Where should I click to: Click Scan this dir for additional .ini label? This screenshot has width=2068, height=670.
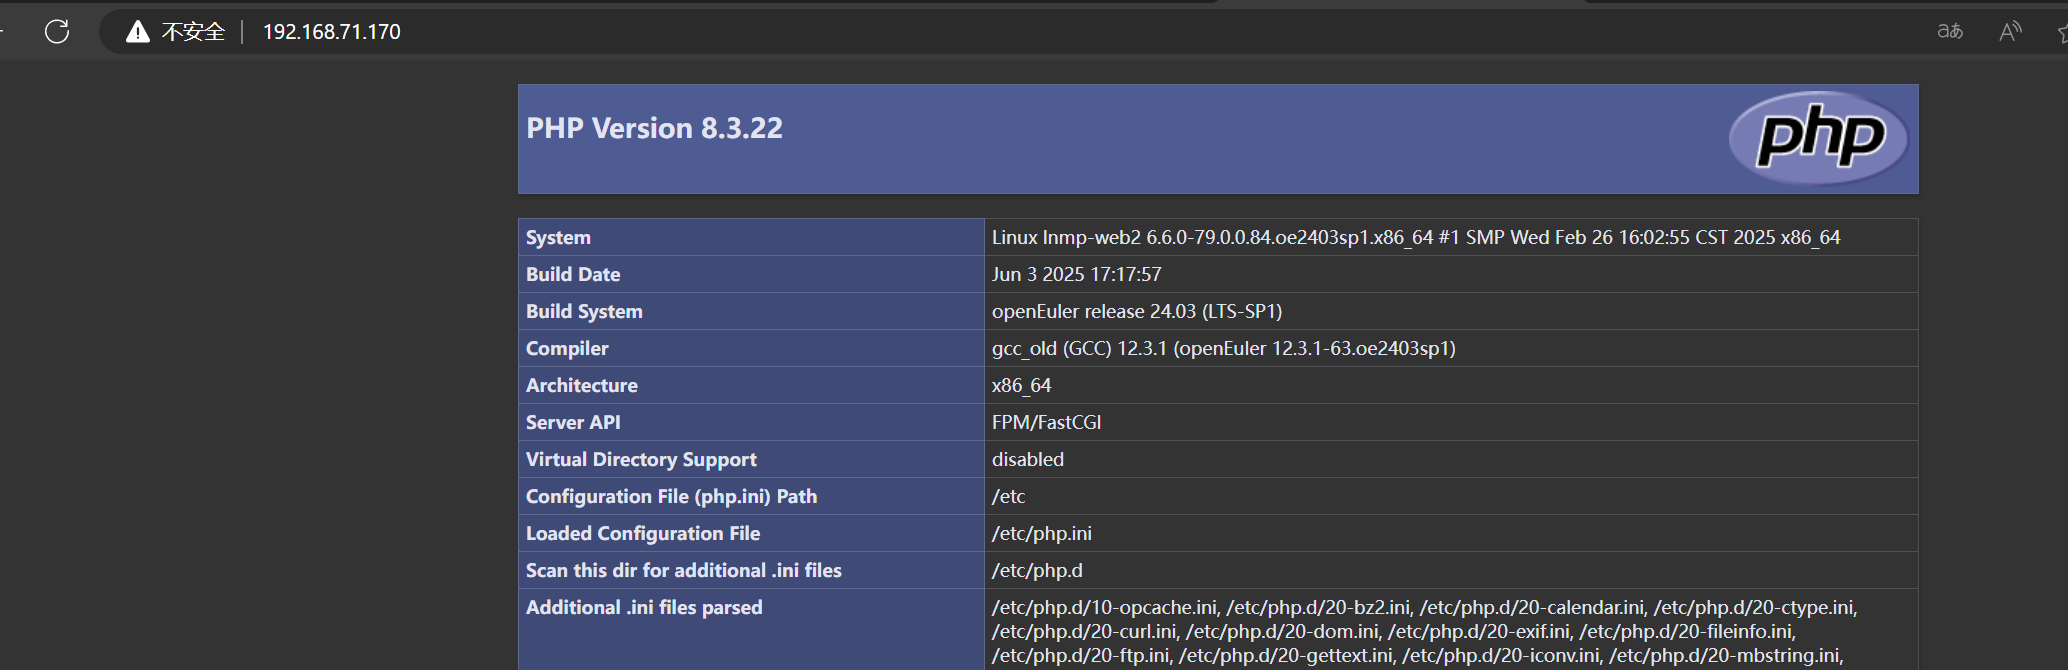coord(684,570)
